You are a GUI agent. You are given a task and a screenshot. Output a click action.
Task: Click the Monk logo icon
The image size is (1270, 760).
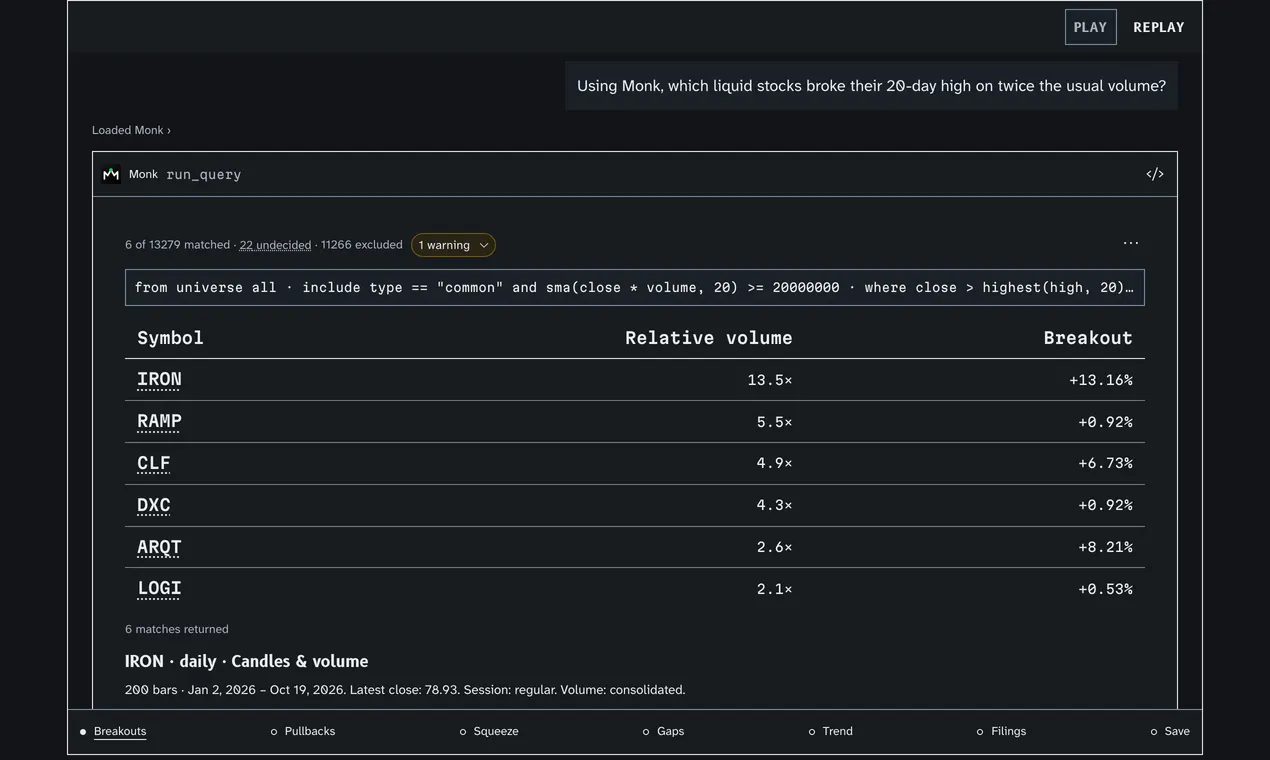click(x=111, y=174)
